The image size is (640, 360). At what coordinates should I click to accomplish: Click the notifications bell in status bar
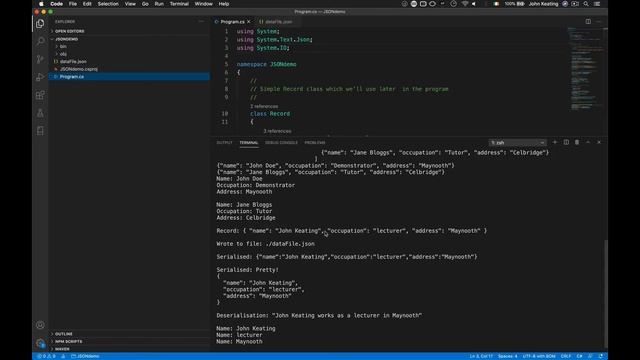click(601, 356)
